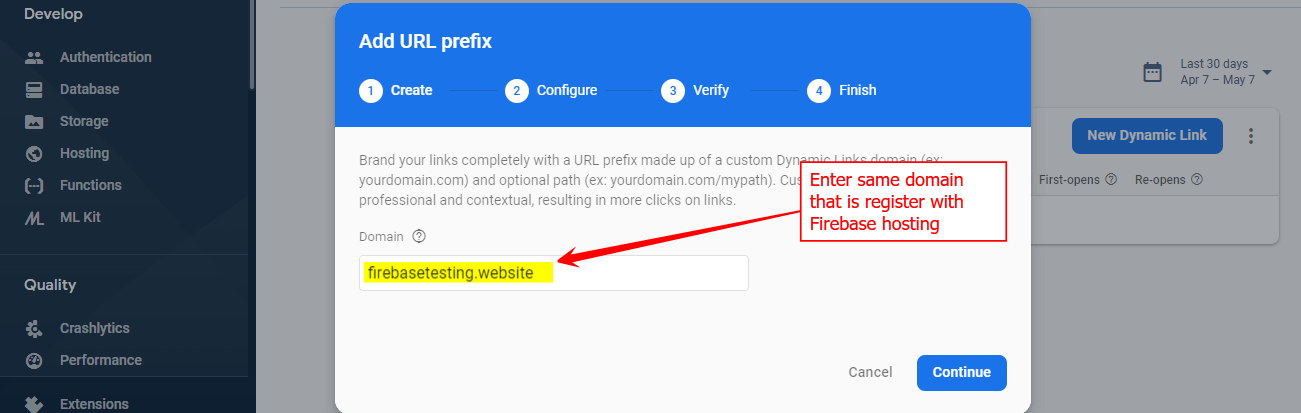
Task: Click the Re-opens help icon
Action: point(1196,180)
